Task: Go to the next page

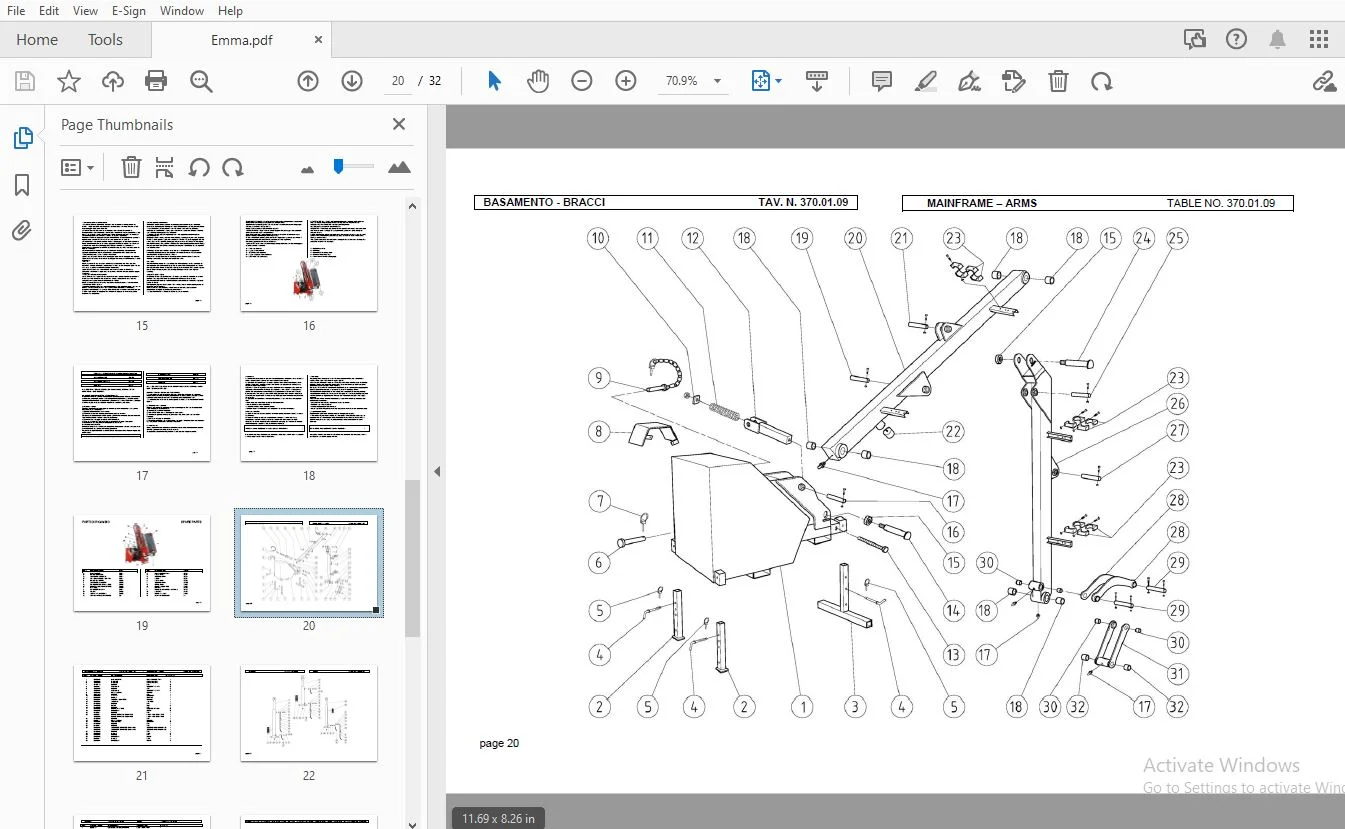Action: 352,81
